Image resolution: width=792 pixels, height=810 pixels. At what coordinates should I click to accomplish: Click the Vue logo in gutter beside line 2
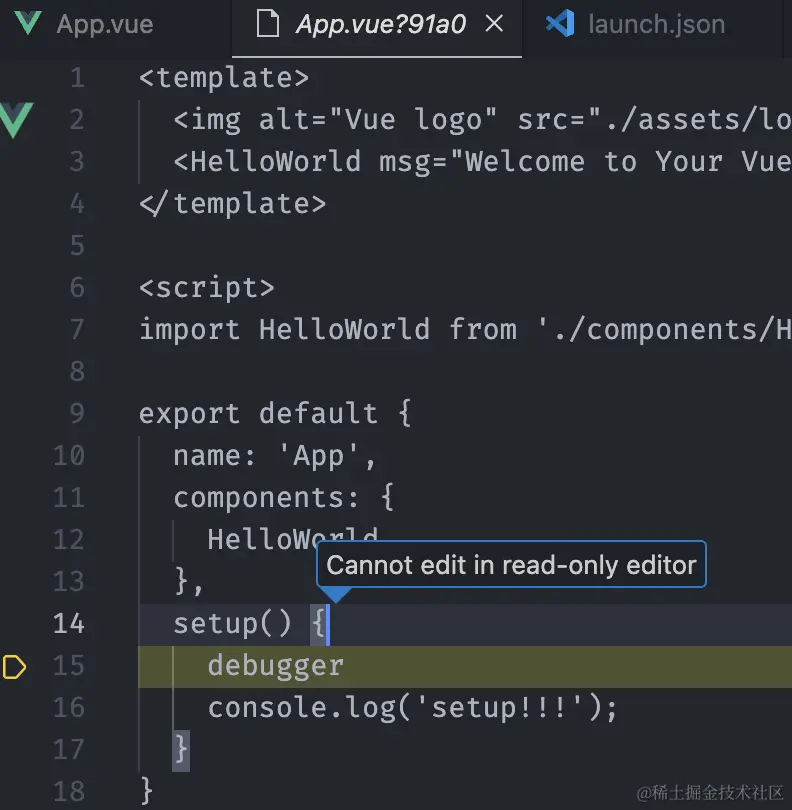pyautogui.click(x=17, y=120)
